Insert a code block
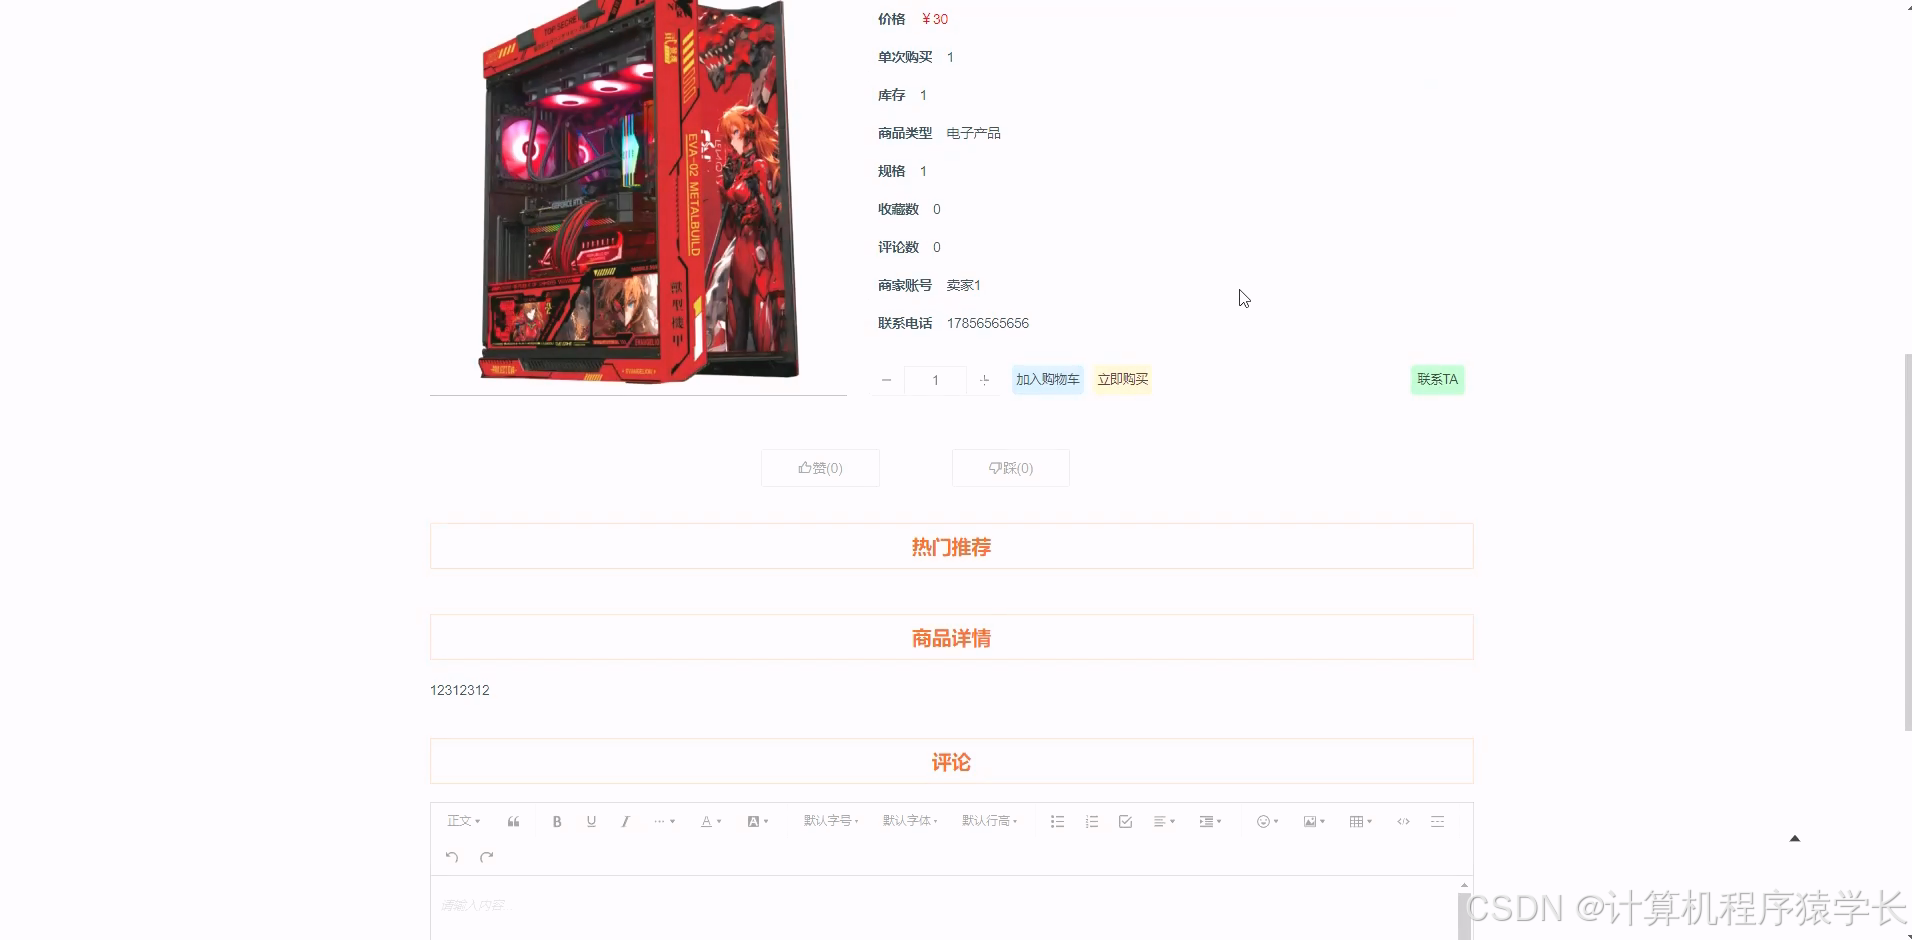This screenshot has width=1912, height=940. 1403,821
